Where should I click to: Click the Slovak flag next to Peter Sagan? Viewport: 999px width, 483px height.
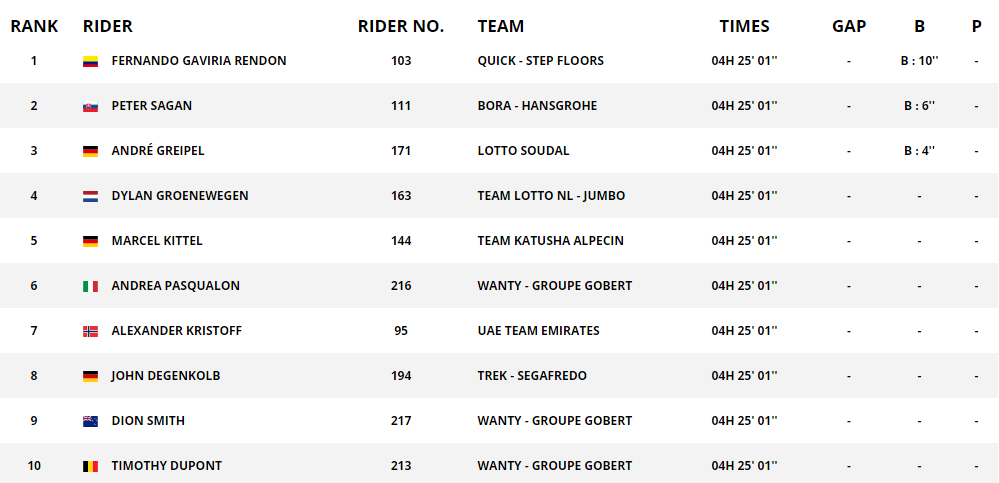[x=90, y=106]
